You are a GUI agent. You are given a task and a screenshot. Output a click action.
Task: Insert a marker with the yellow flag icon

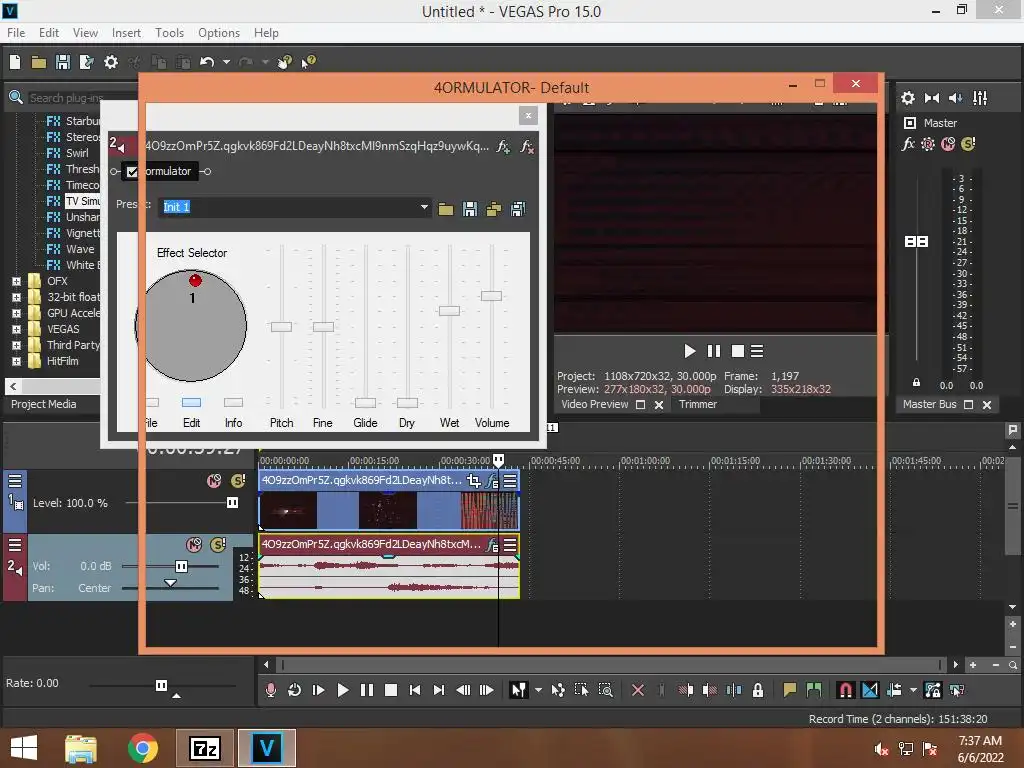pos(790,690)
